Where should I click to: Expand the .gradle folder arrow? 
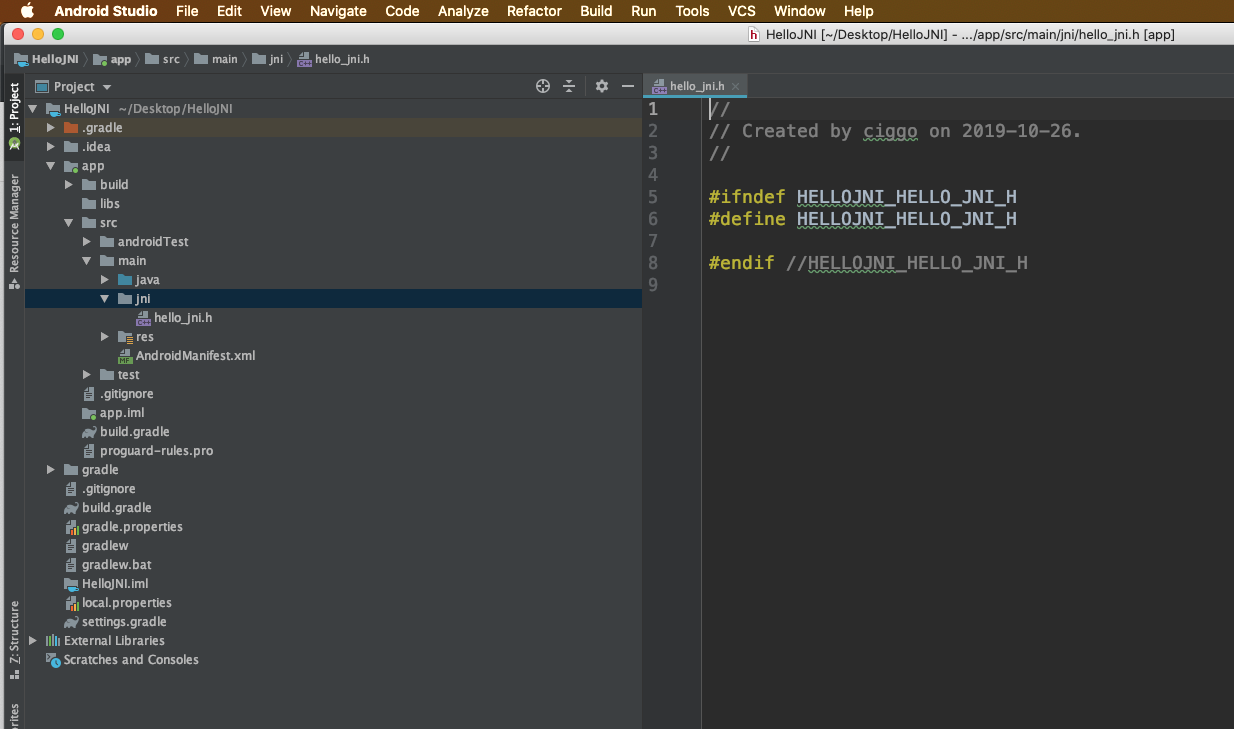coord(51,128)
